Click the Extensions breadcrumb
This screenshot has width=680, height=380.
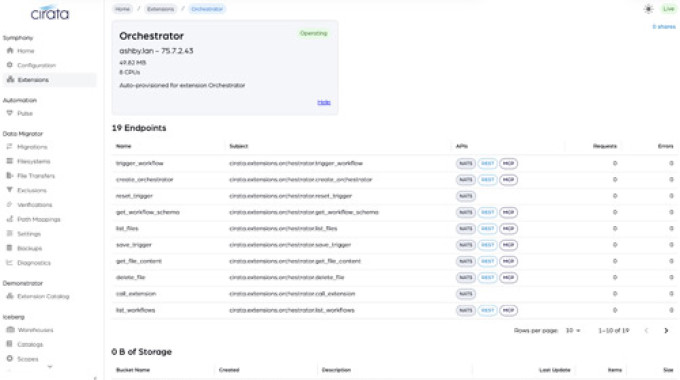click(160, 9)
